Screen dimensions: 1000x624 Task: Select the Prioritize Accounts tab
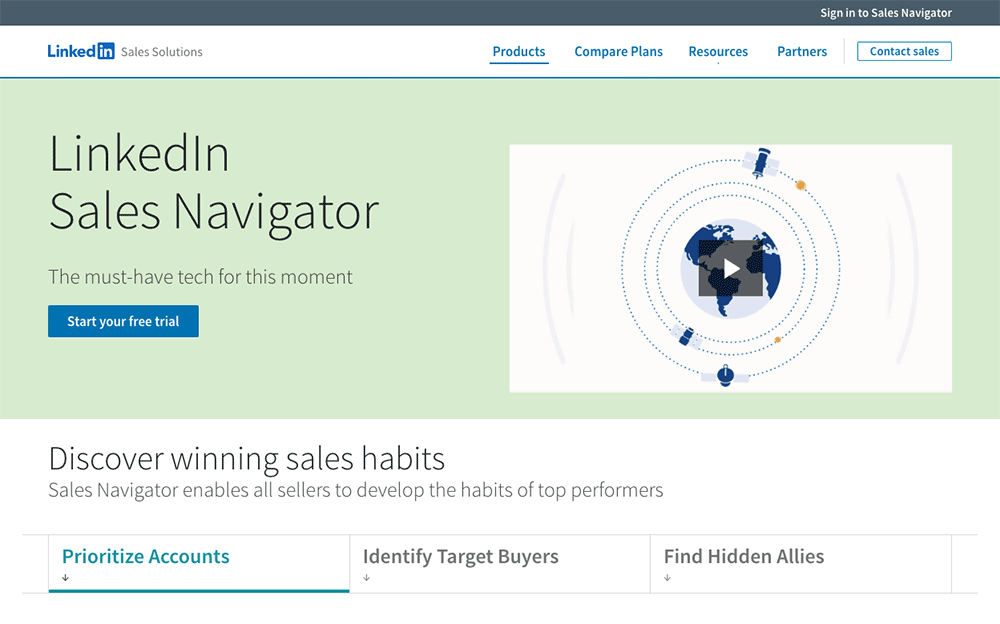[x=146, y=557]
